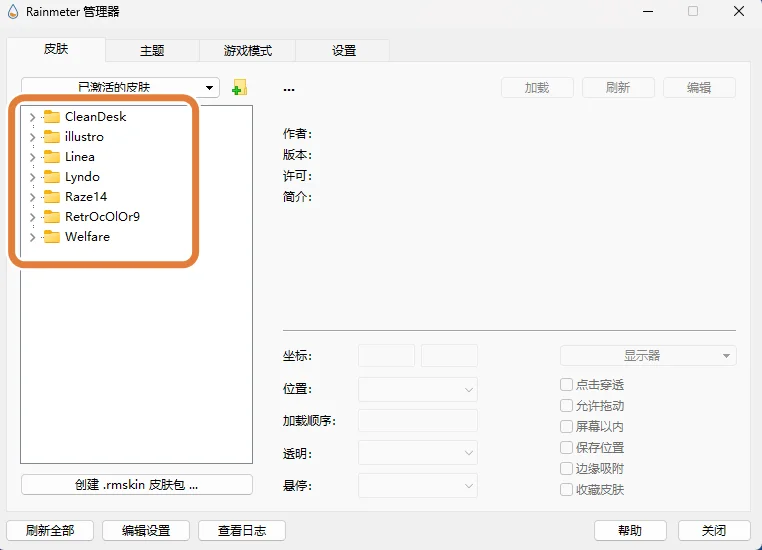This screenshot has width=762, height=550.
Task: Expand the CleanDesk tree node
Action: point(33,117)
